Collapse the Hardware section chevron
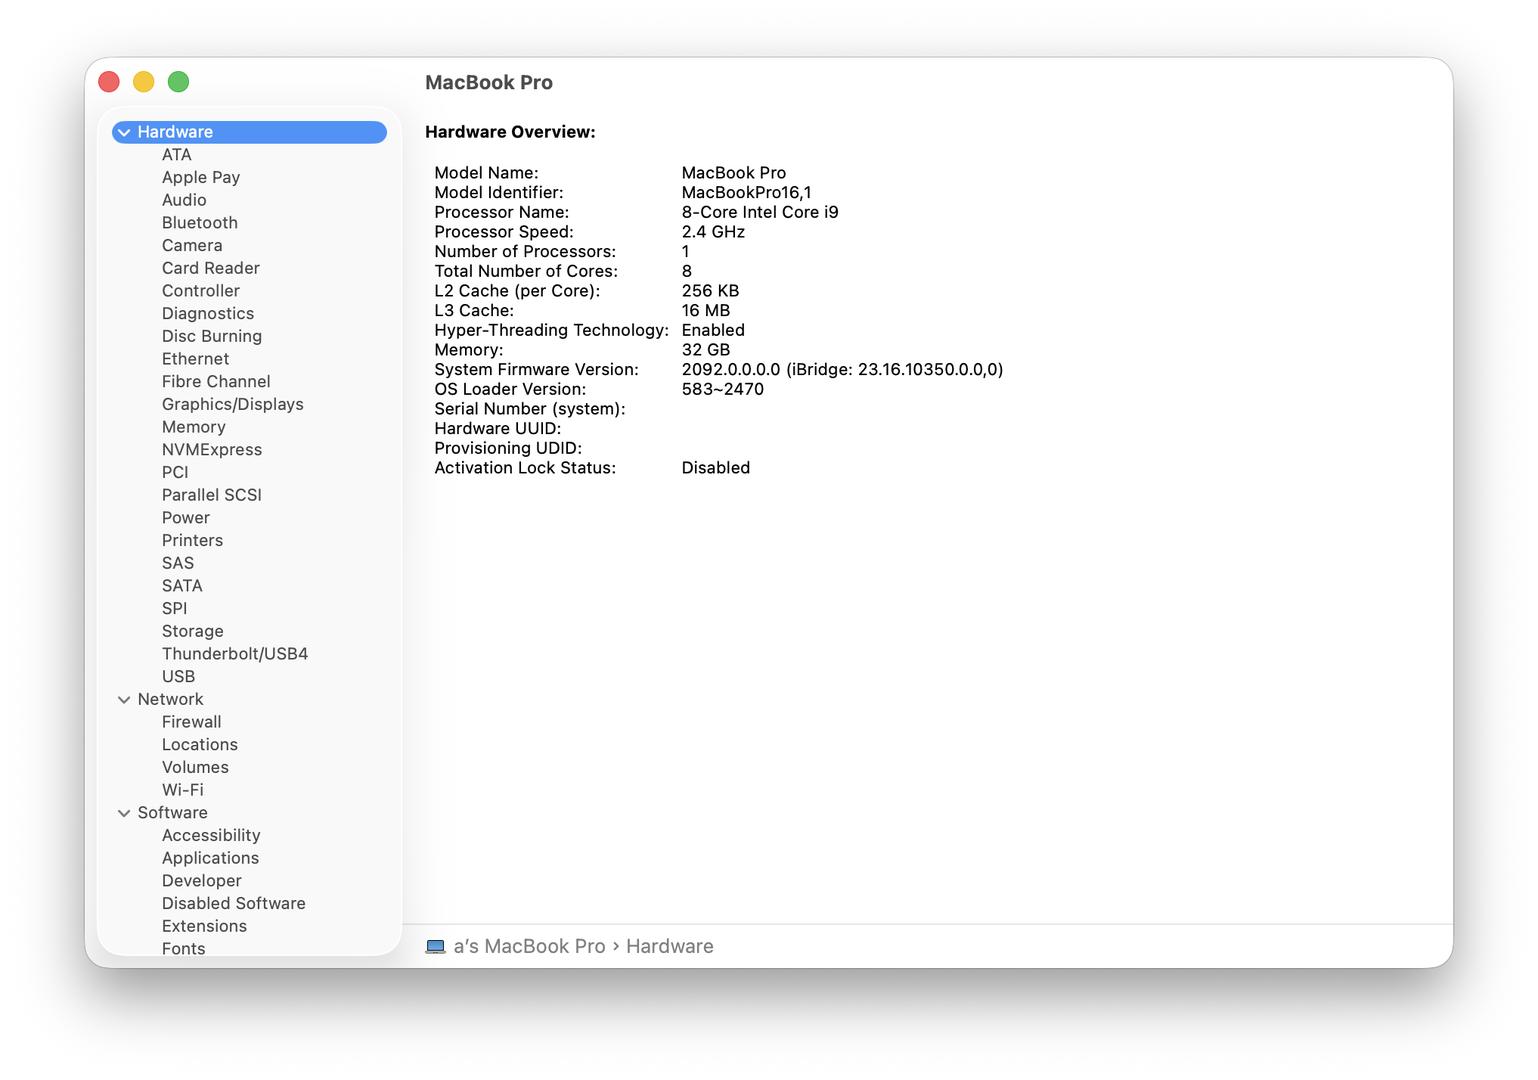Screen dimensions: 1538x1080 click(x=124, y=132)
